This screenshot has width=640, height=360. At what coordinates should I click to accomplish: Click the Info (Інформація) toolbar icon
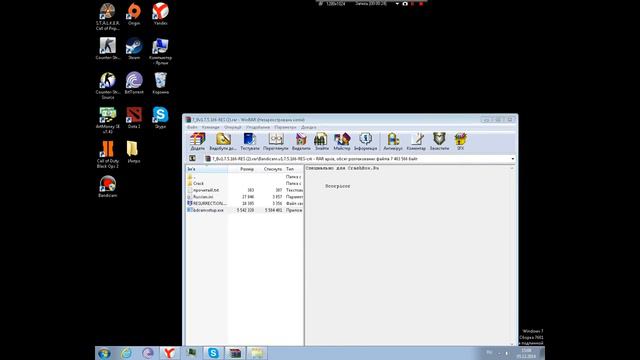(365, 142)
